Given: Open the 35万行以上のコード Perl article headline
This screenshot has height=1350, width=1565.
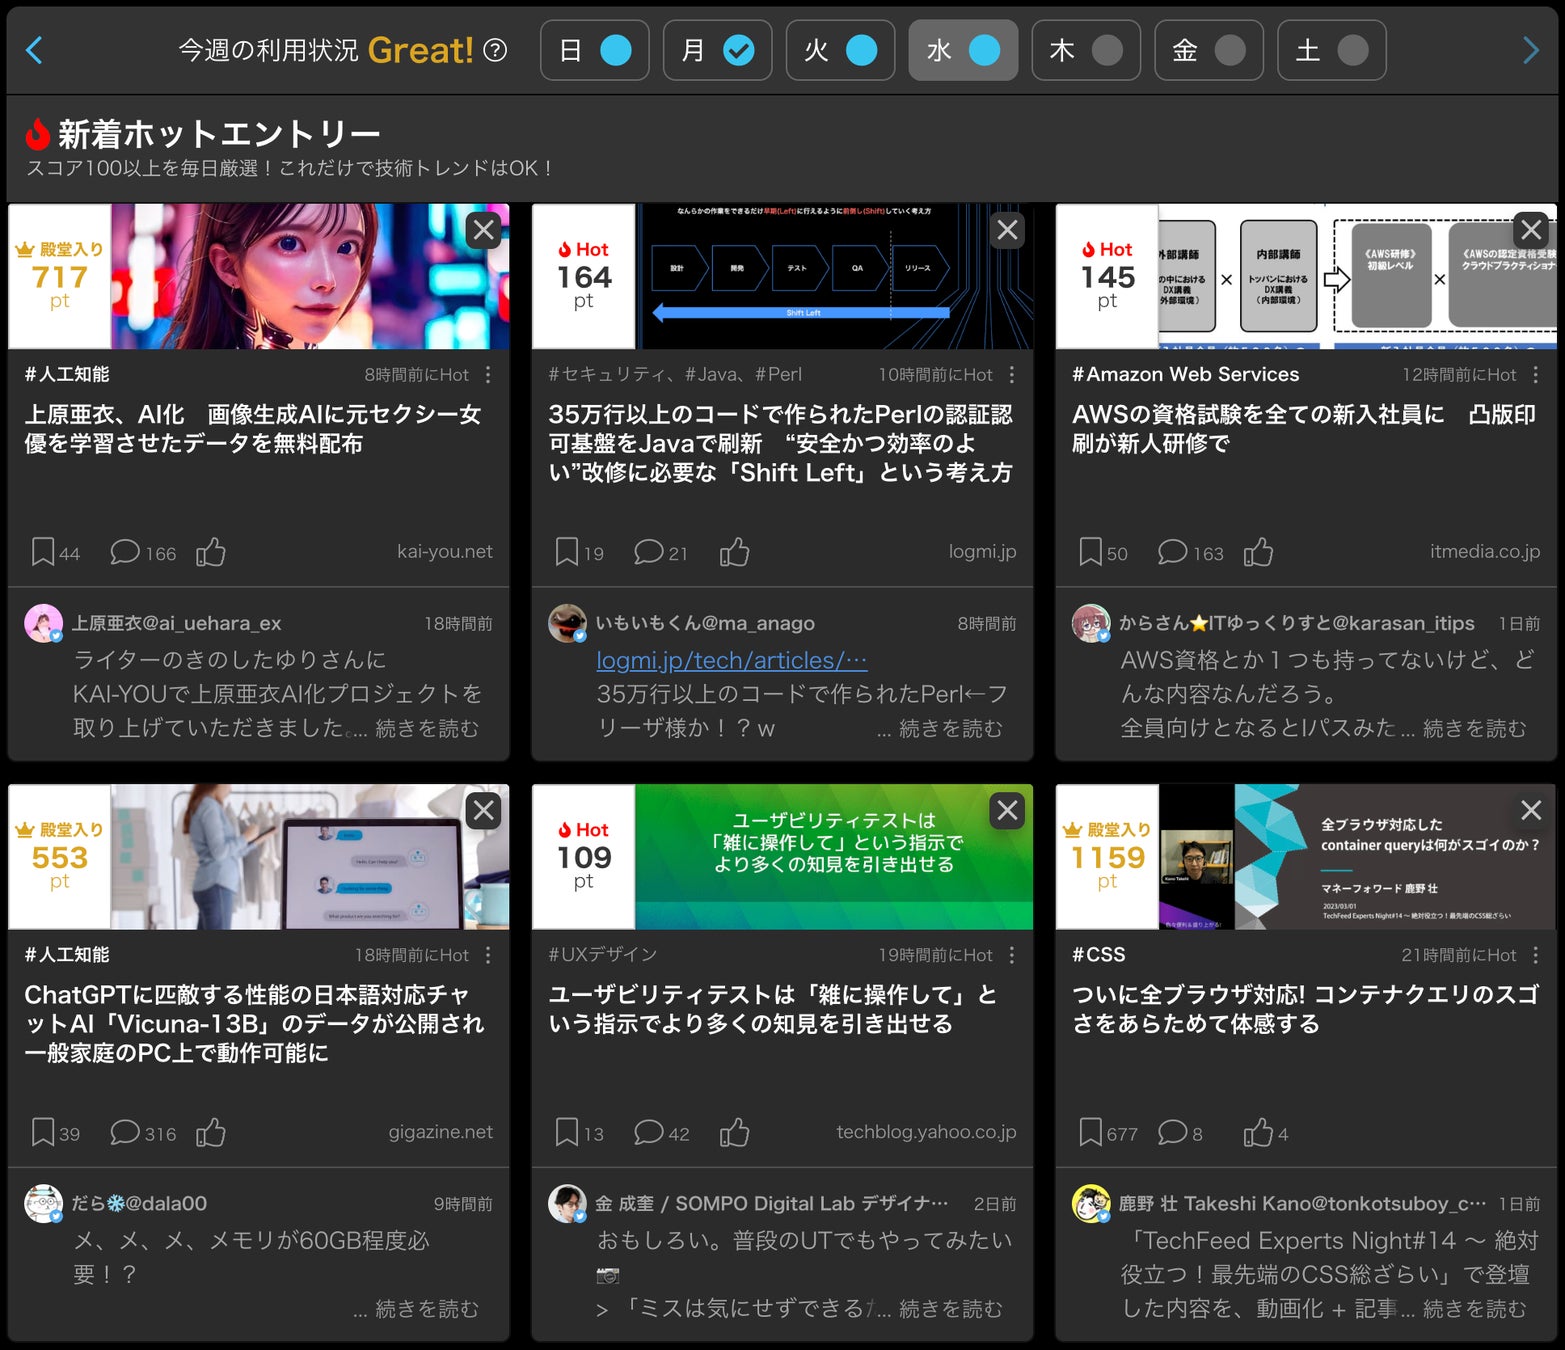Looking at the screenshot, I should pos(781,443).
